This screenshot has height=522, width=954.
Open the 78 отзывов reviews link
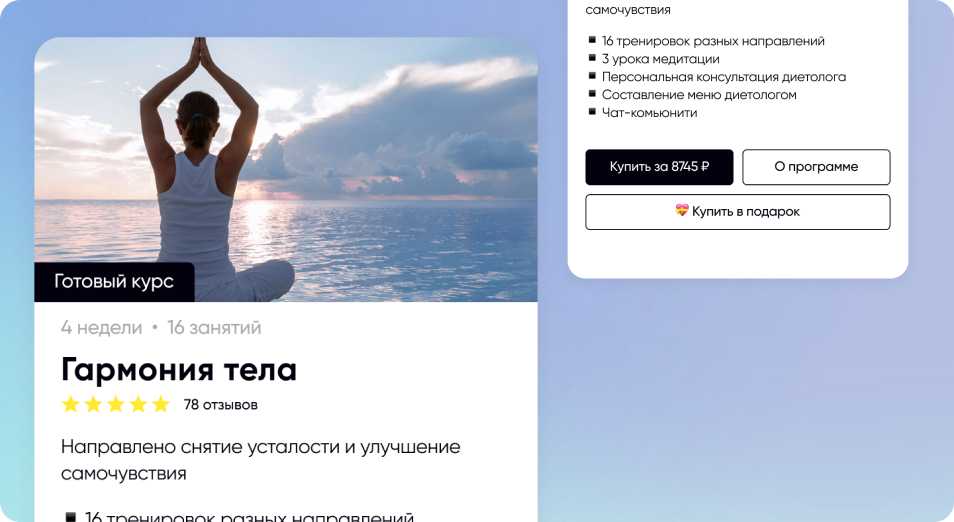[x=221, y=405]
